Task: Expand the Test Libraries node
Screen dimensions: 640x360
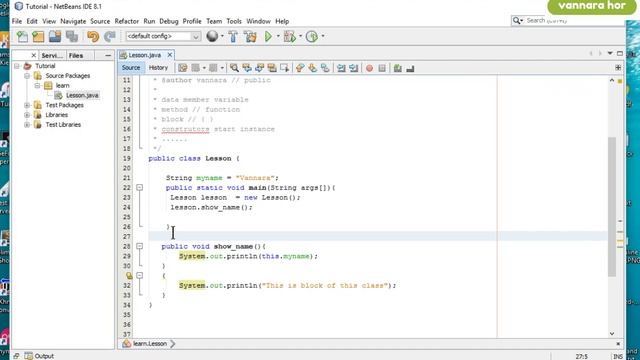Action: (27, 124)
